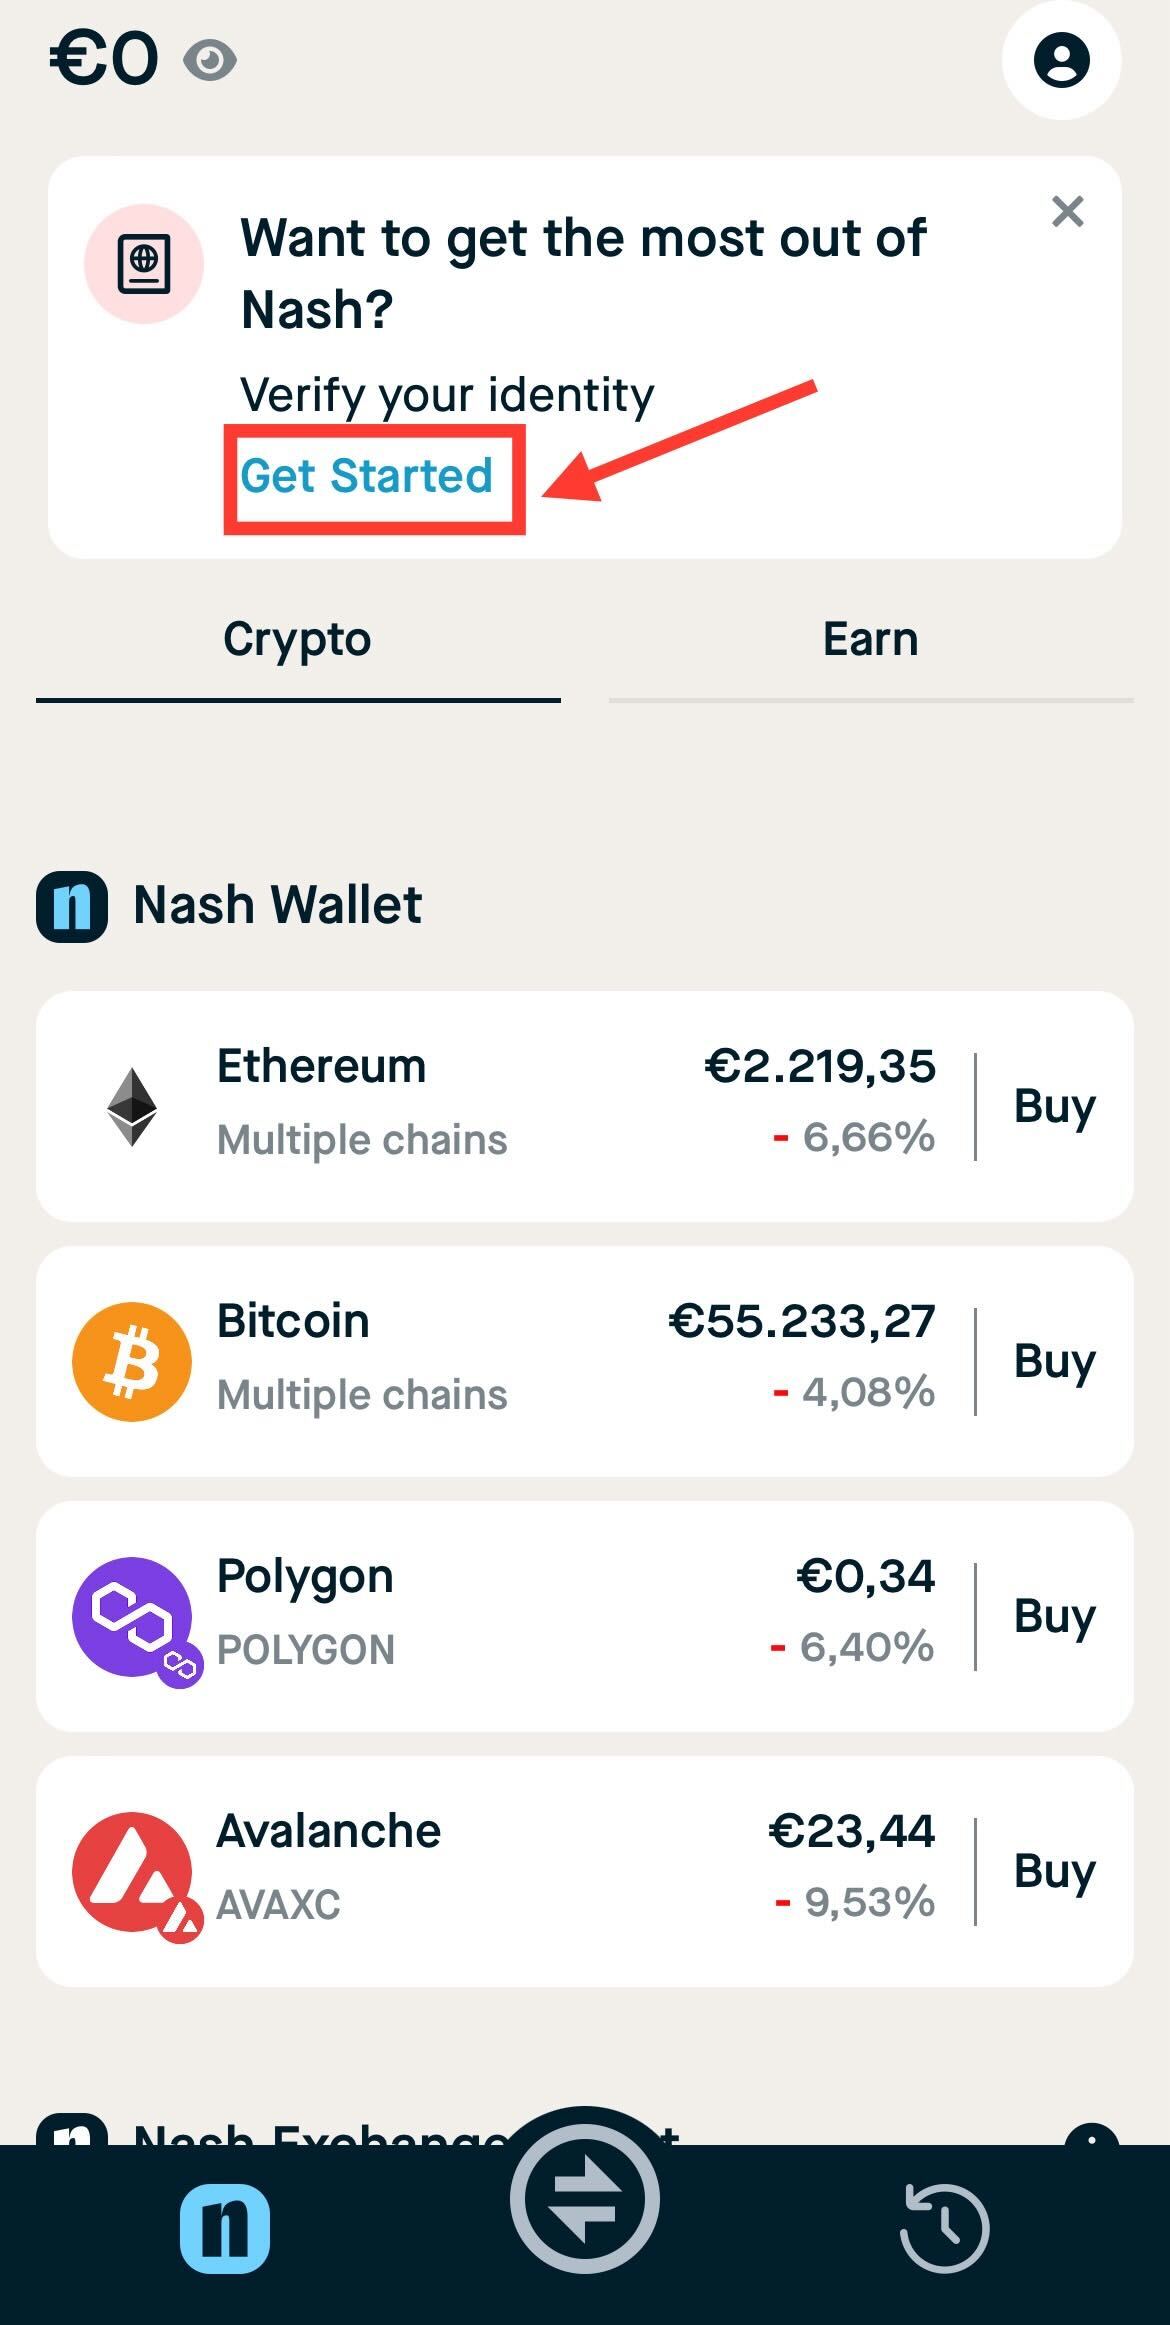Dismiss the verify identity banner

(x=1068, y=211)
